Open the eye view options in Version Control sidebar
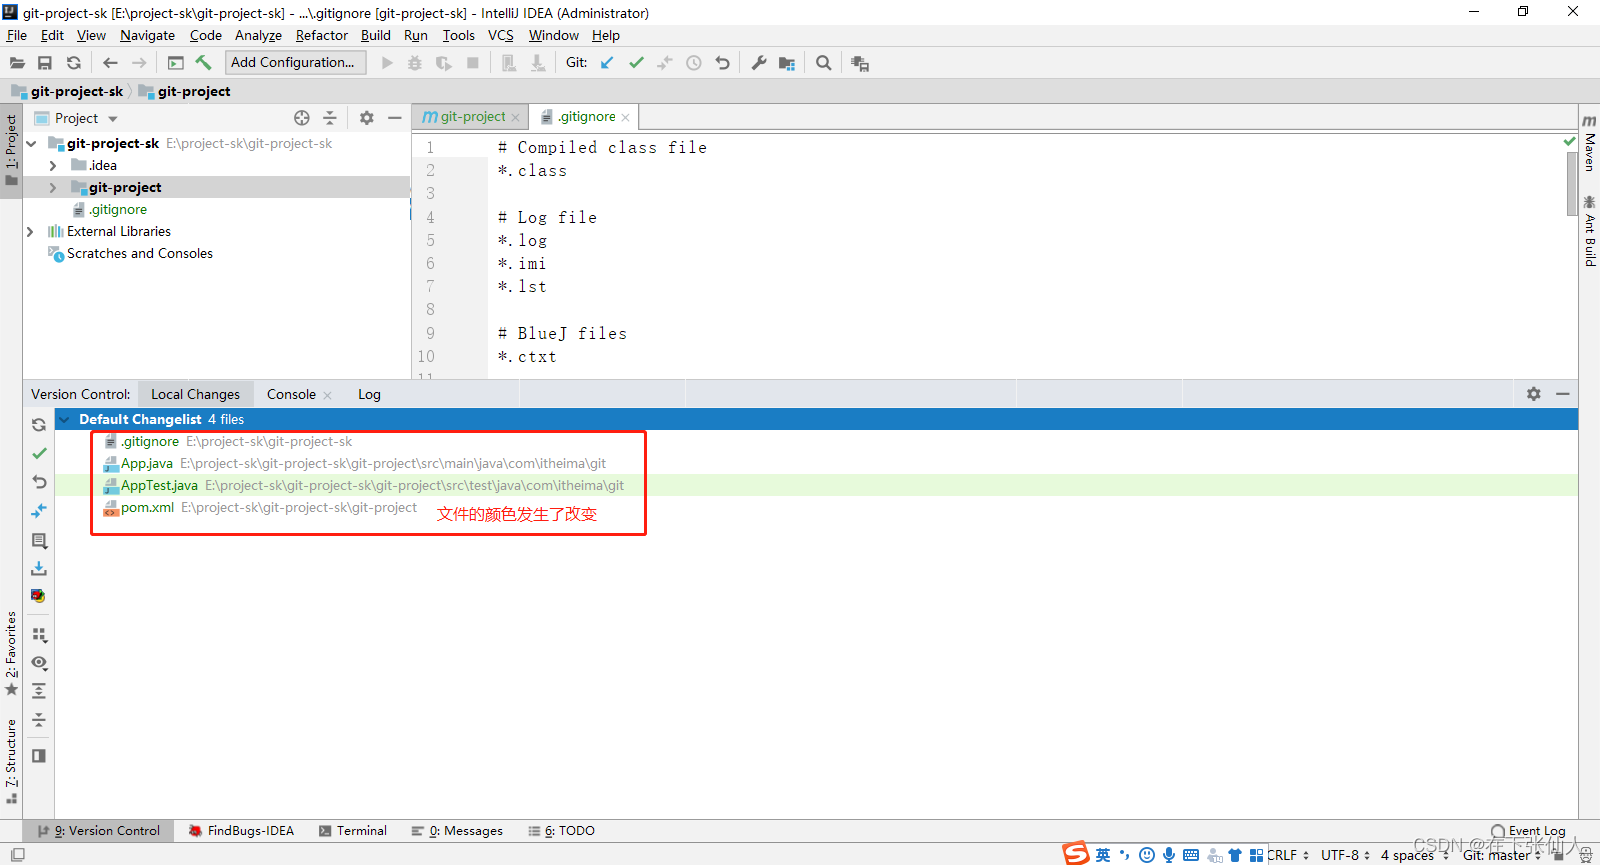The width and height of the screenshot is (1600, 865). click(39, 663)
